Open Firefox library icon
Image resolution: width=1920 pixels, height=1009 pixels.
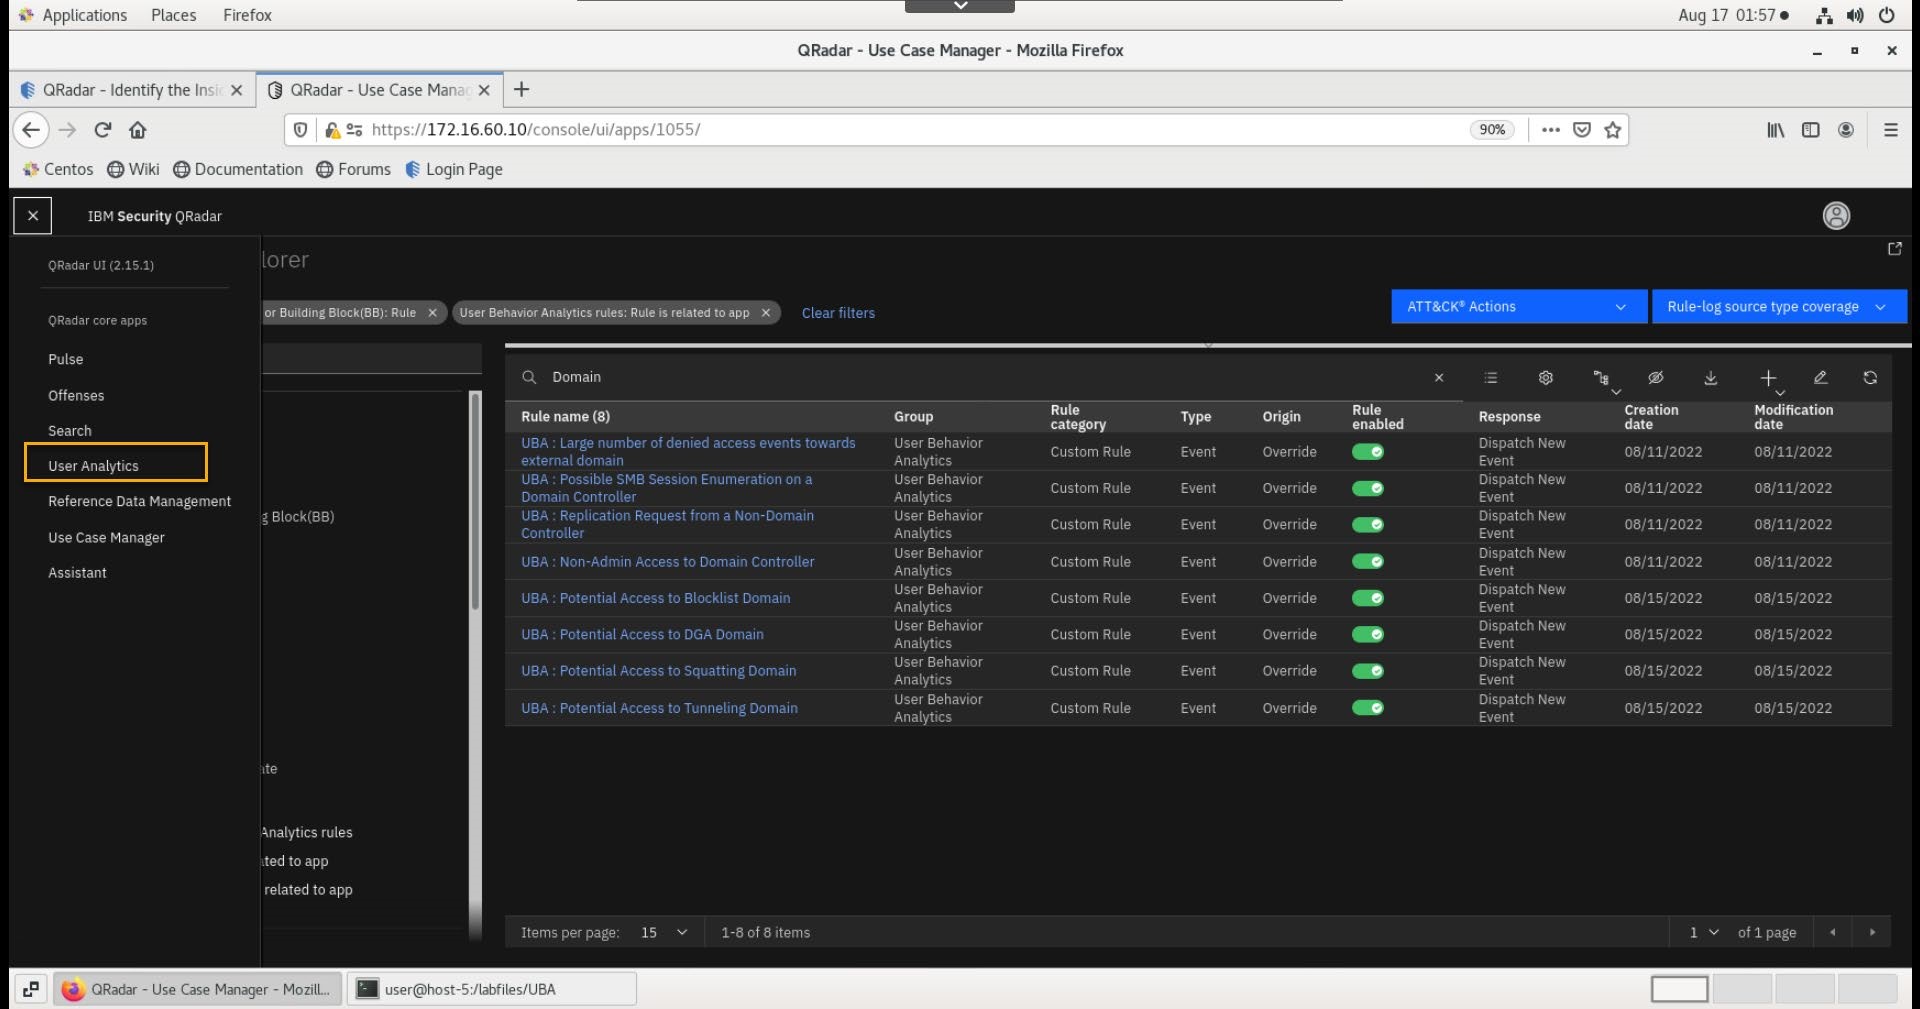[1776, 130]
